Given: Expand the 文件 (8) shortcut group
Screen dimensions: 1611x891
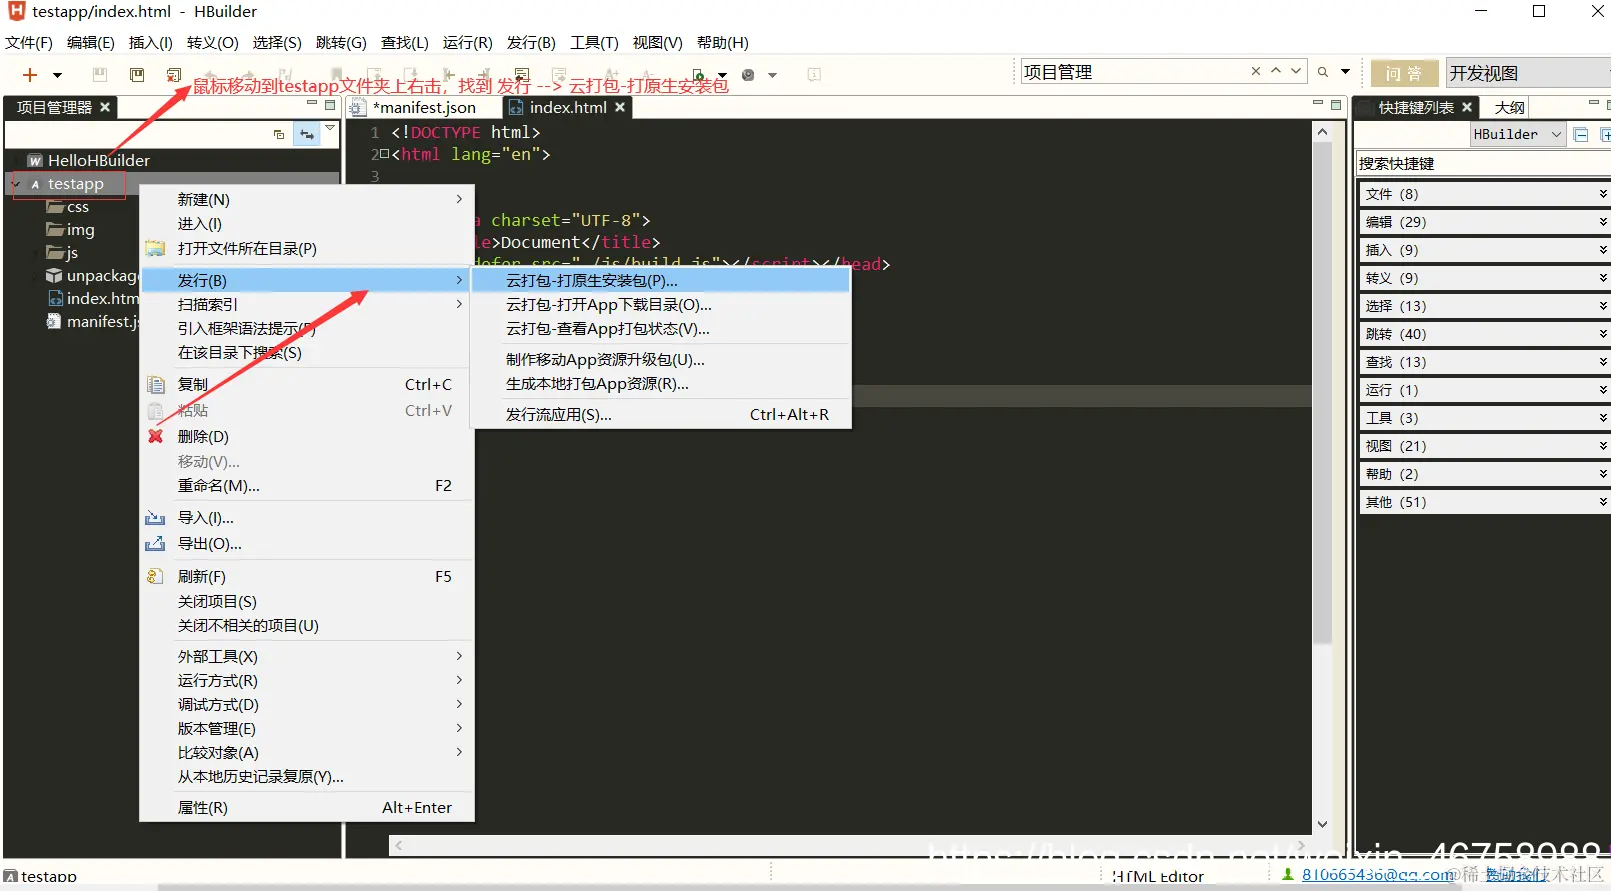Looking at the screenshot, I should 1484,194.
